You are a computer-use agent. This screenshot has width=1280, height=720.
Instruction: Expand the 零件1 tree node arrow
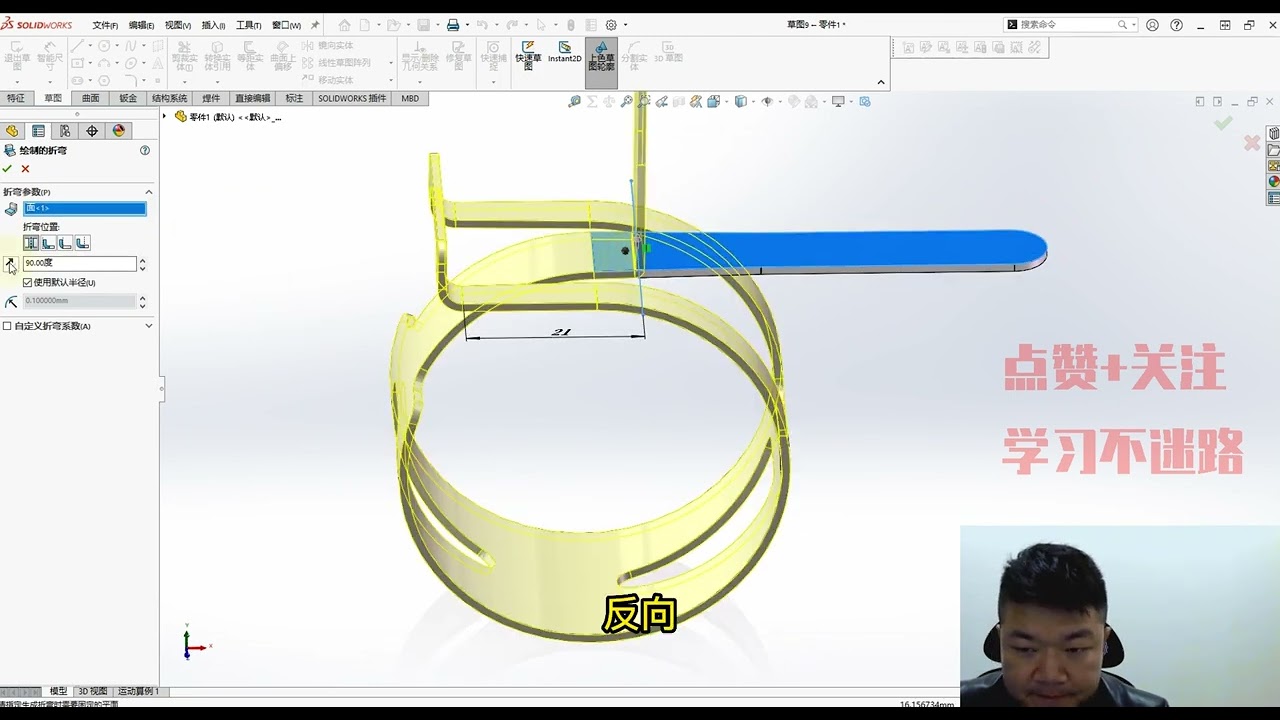[x=166, y=117]
